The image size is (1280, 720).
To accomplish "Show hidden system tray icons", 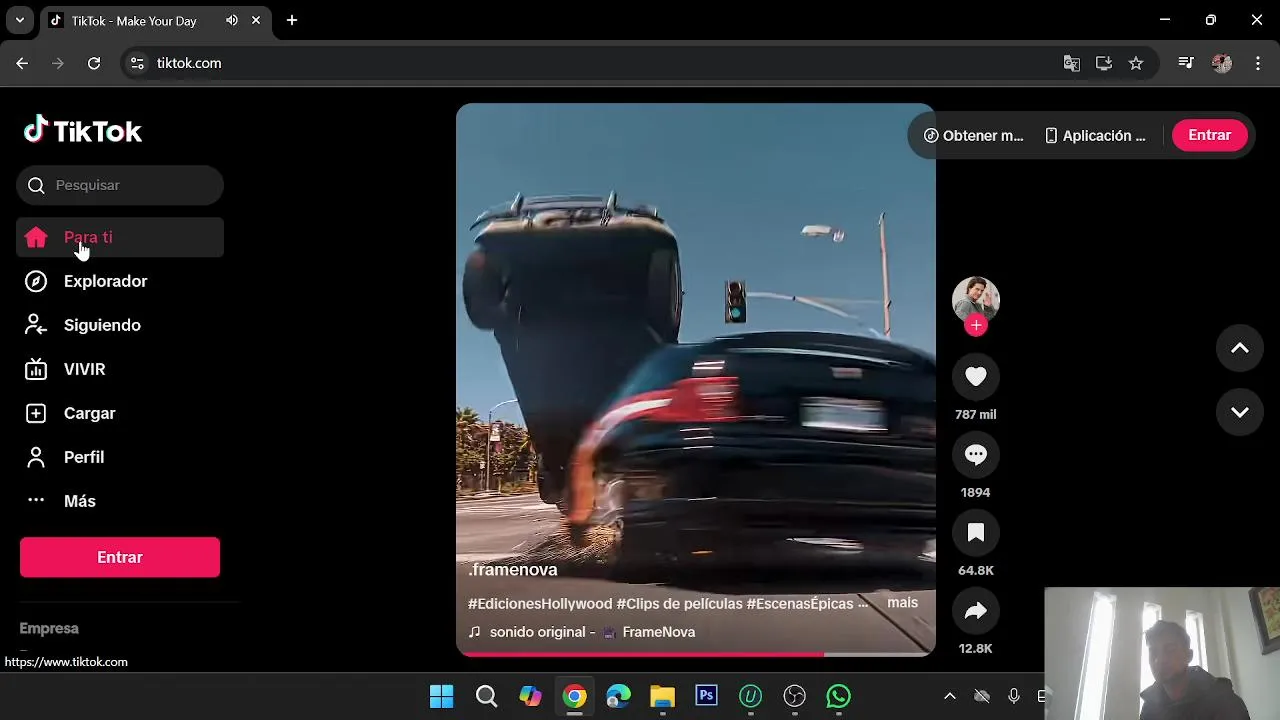I will tap(950, 696).
